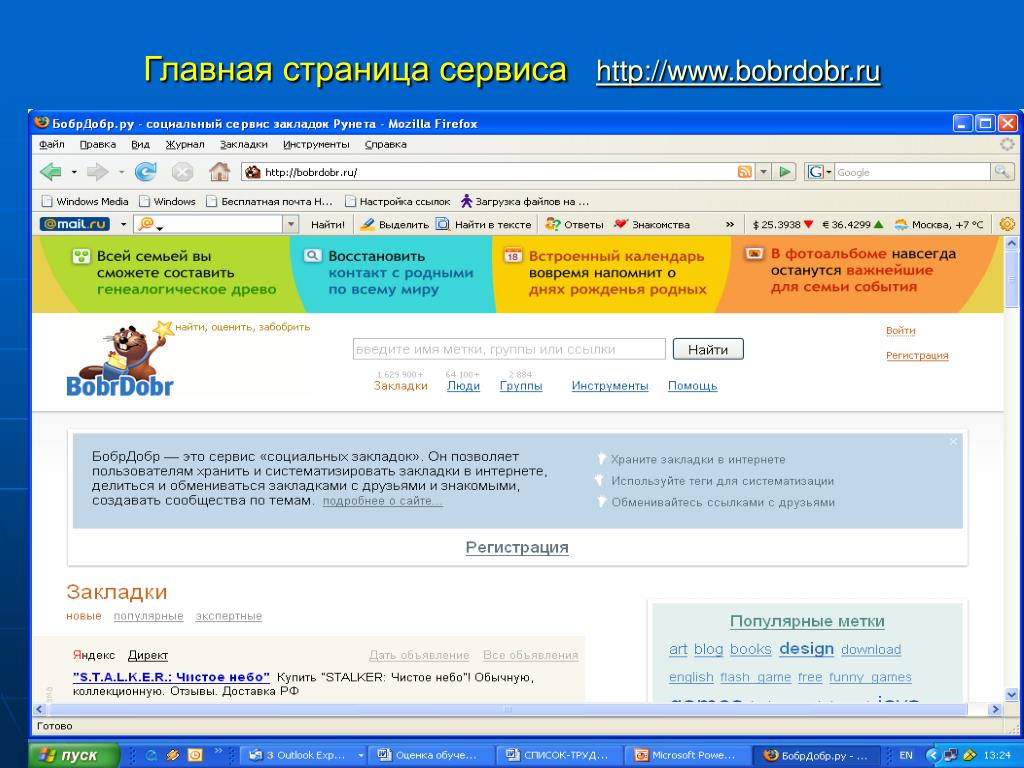The width and height of the screenshot is (1024, 768).
Task: Click the BobrDobr beaver logo
Action: (x=120, y=360)
